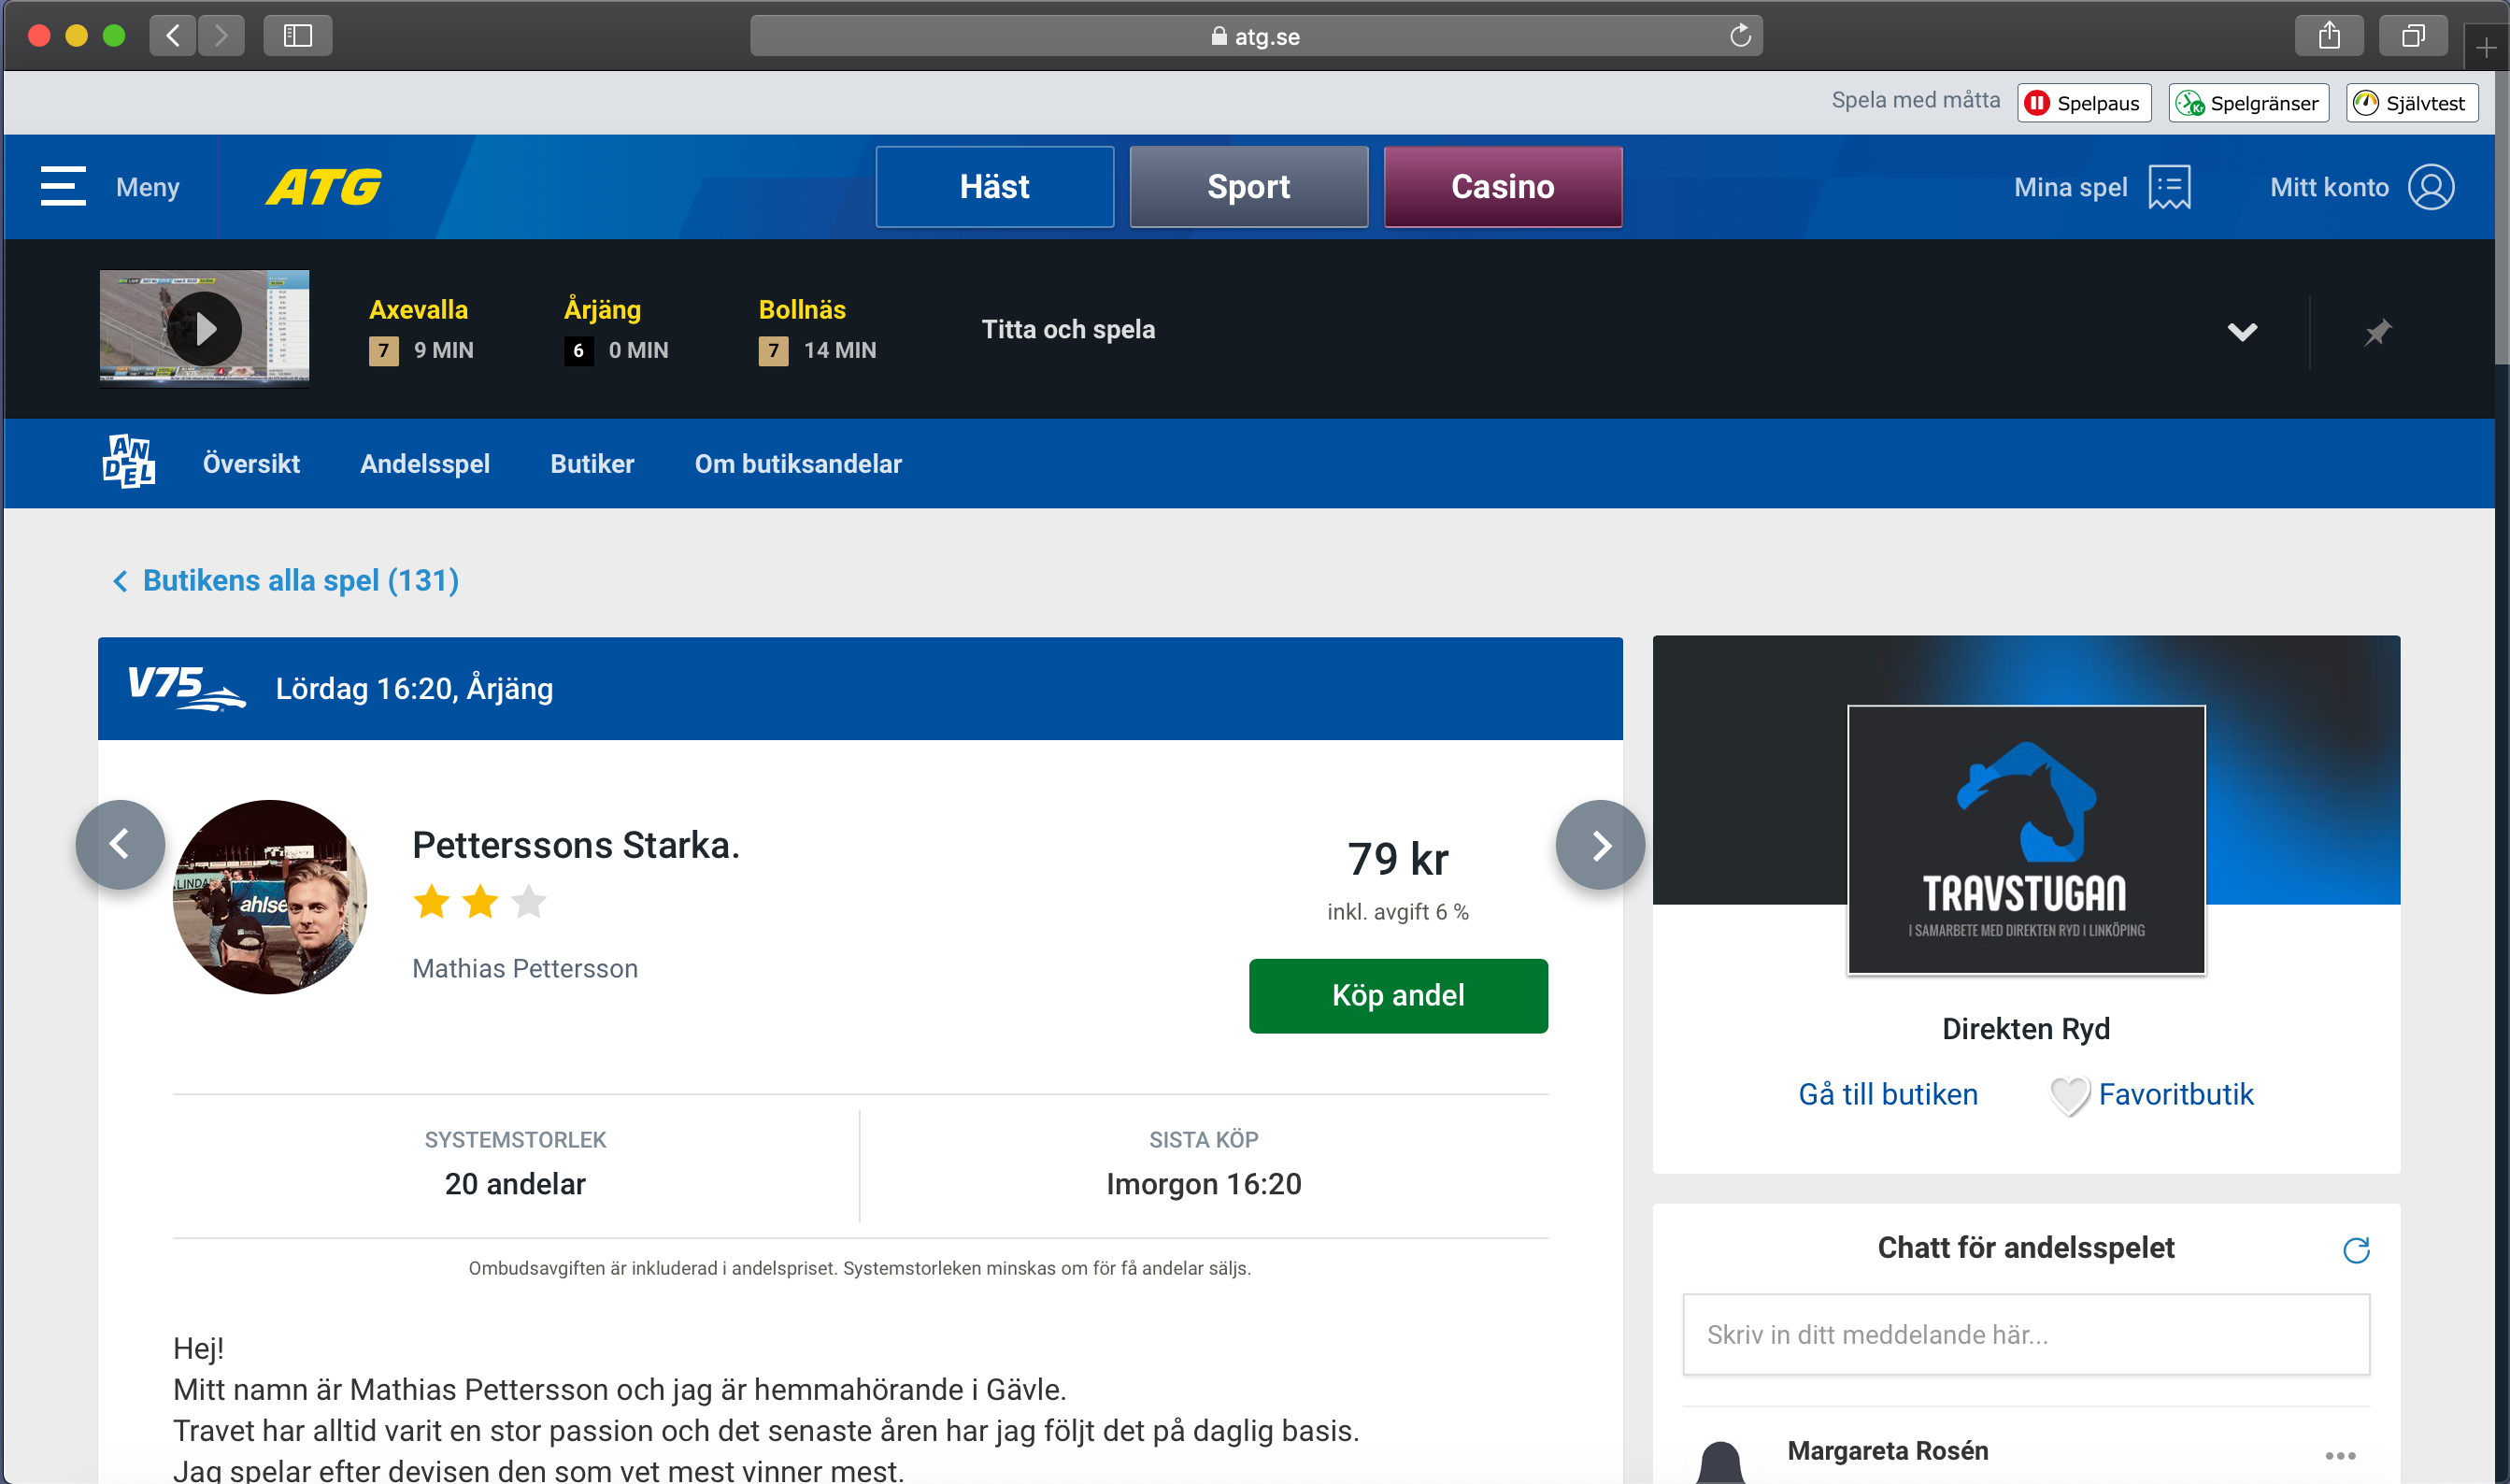
Task: Open Mitt konto profile icon
Action: tap(2431, 187)
